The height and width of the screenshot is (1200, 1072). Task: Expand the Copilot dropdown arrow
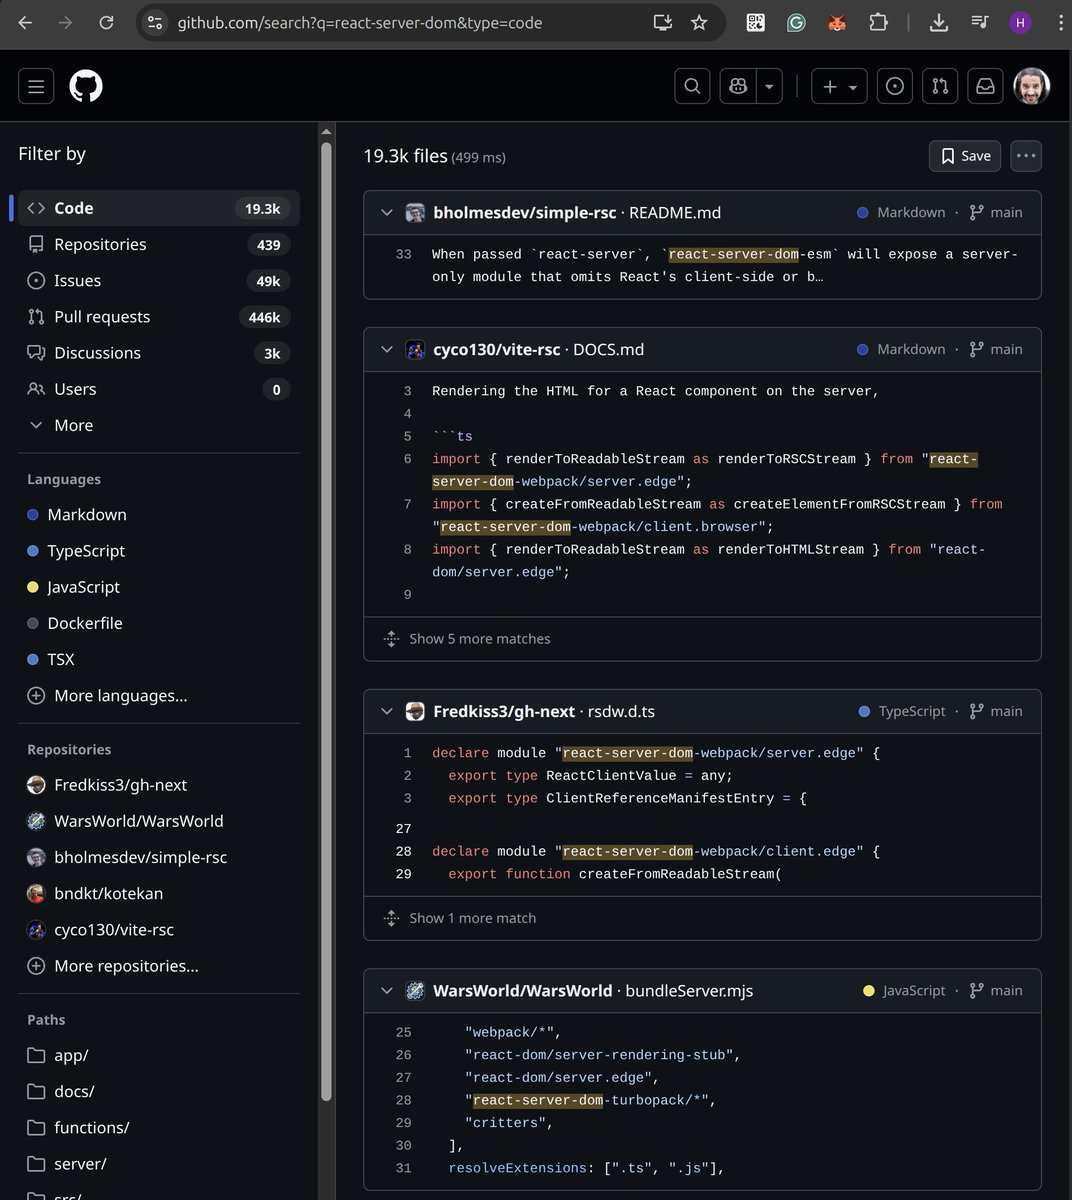click(769, 87)
